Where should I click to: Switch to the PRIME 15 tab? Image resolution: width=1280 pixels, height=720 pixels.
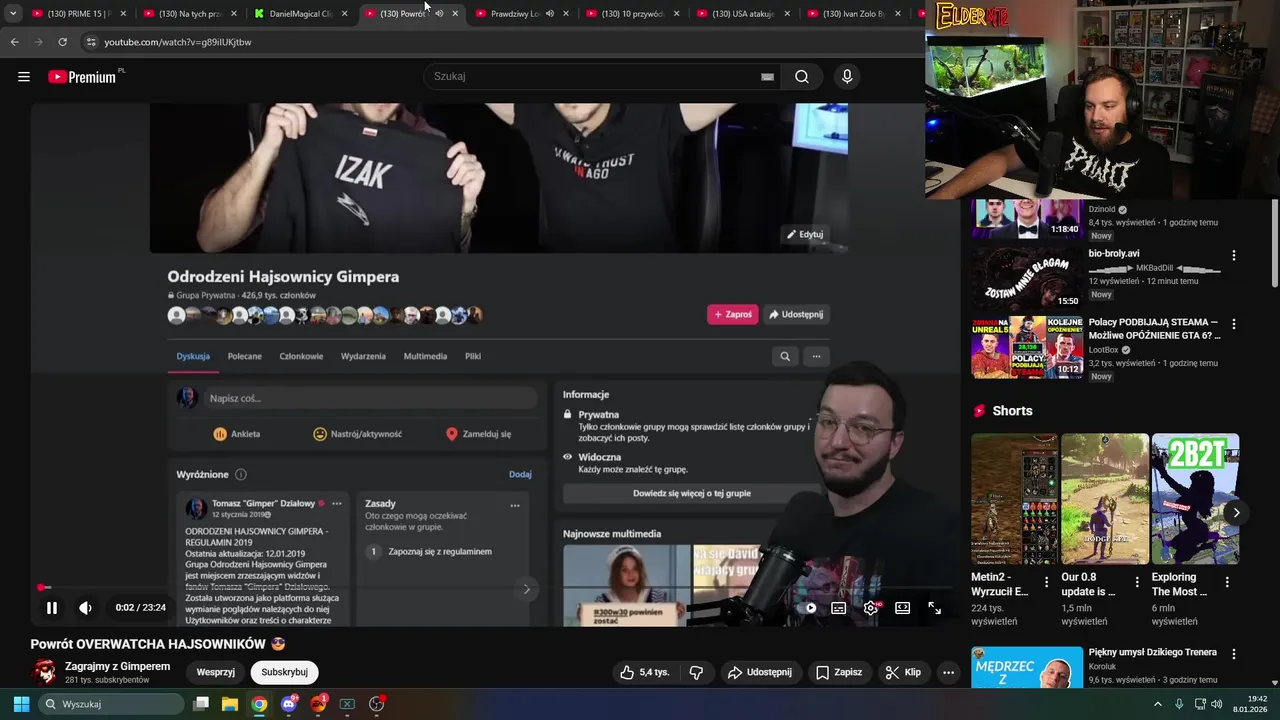(x=79, y=14)
